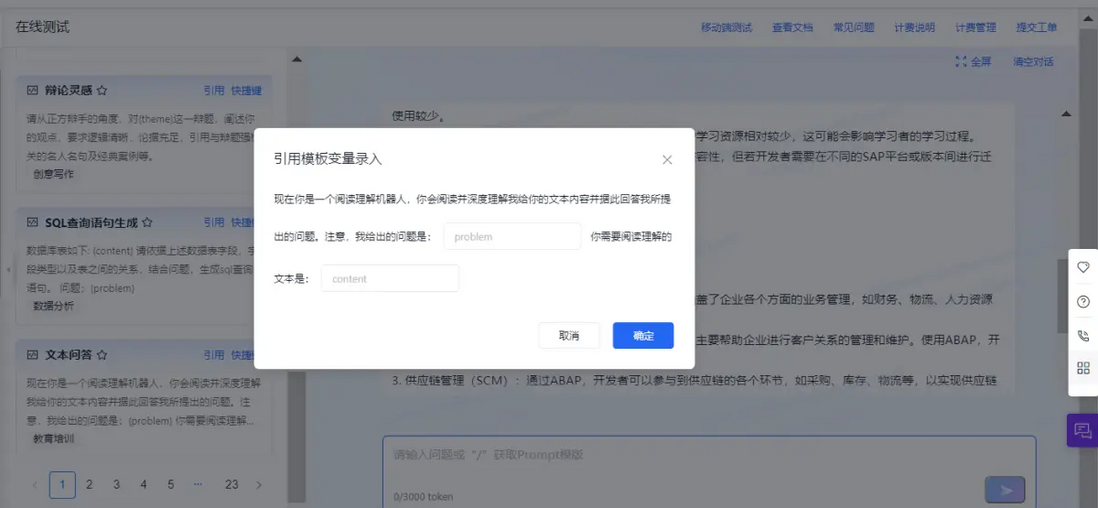Go to page 4 of templates
The width and height of the screenshot is (1098, 508).
[x=144, y=485]
